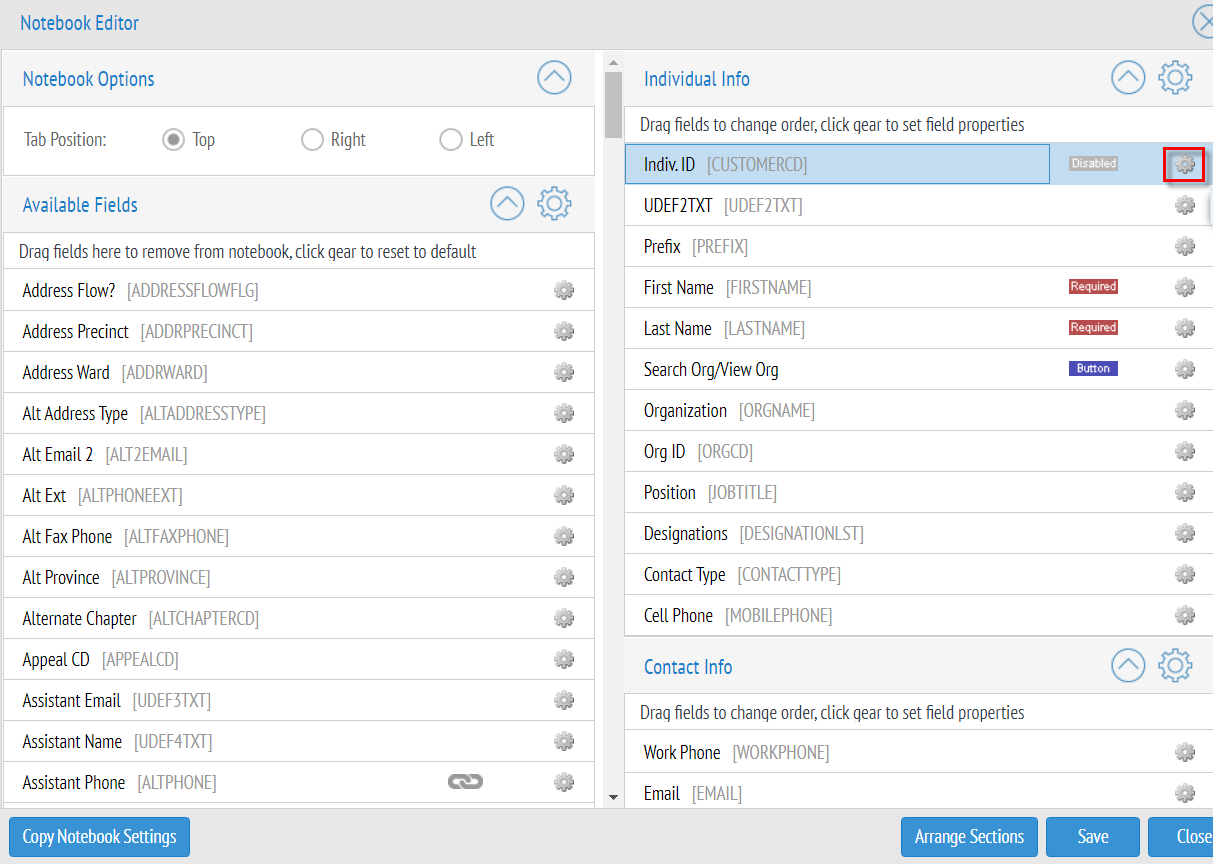Collapse the Contact Info section
The image size is (1213, 864).
click(x=1128, y=666)
